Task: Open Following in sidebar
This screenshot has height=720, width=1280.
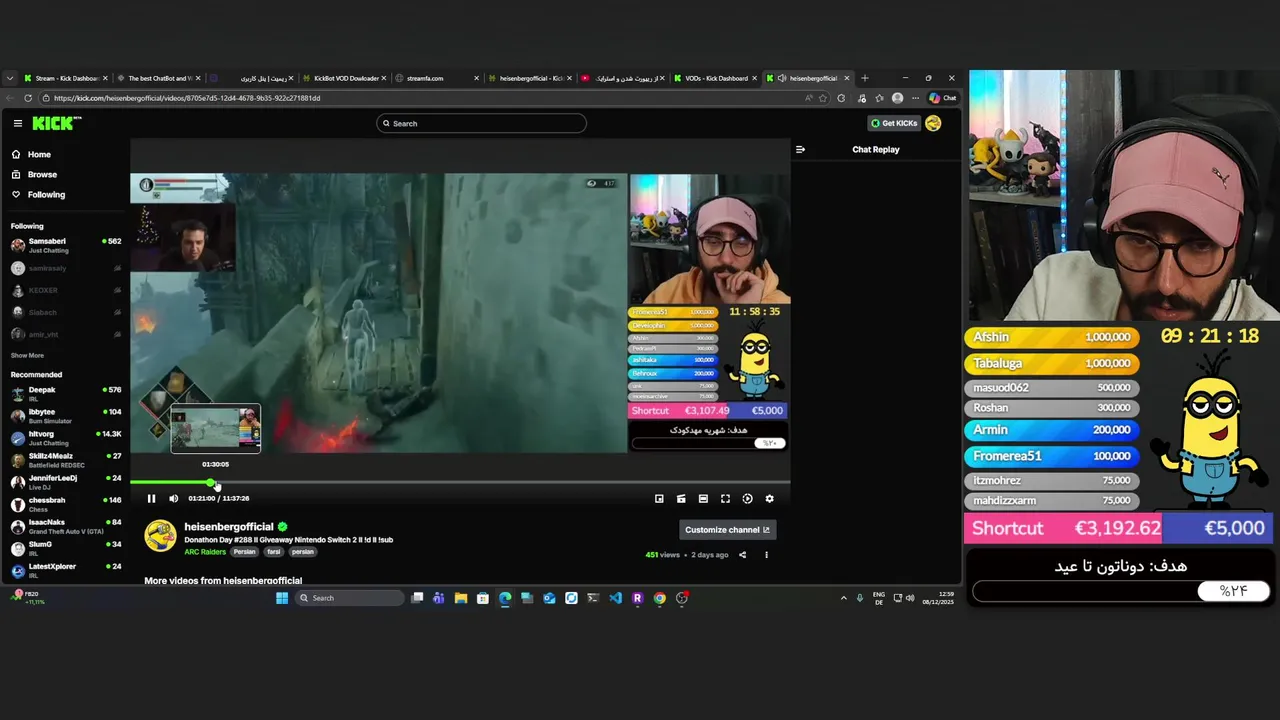Action: point(46,194)
